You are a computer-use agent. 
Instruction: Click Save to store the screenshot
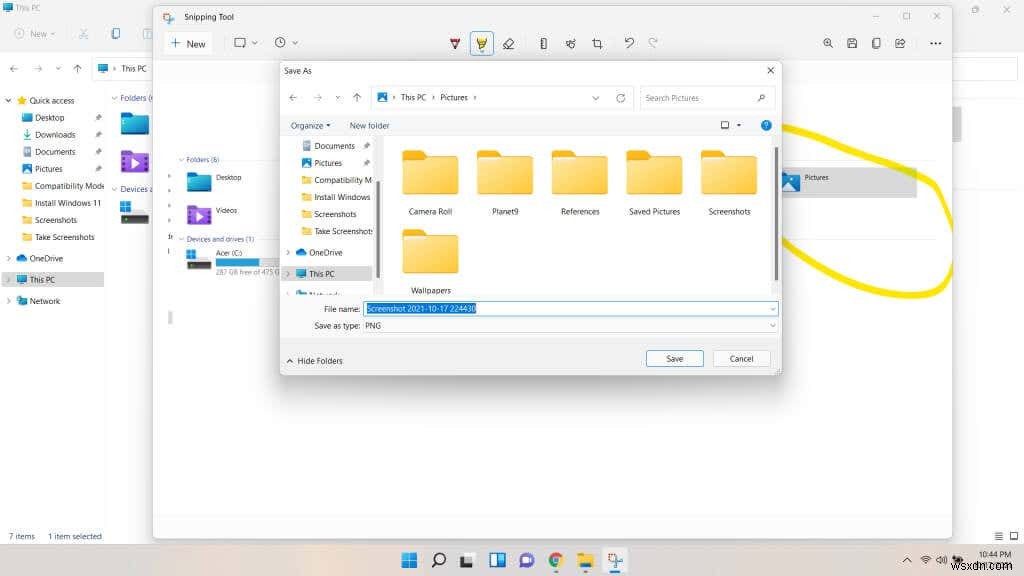(674, 358)
